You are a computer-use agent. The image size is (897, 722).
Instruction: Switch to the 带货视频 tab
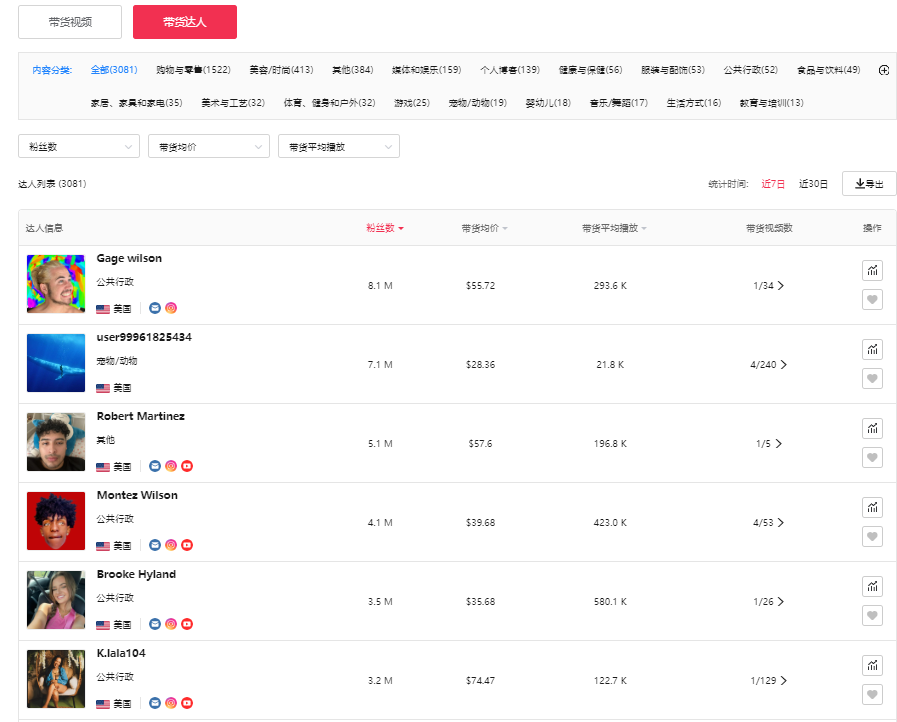click(69, 21)
